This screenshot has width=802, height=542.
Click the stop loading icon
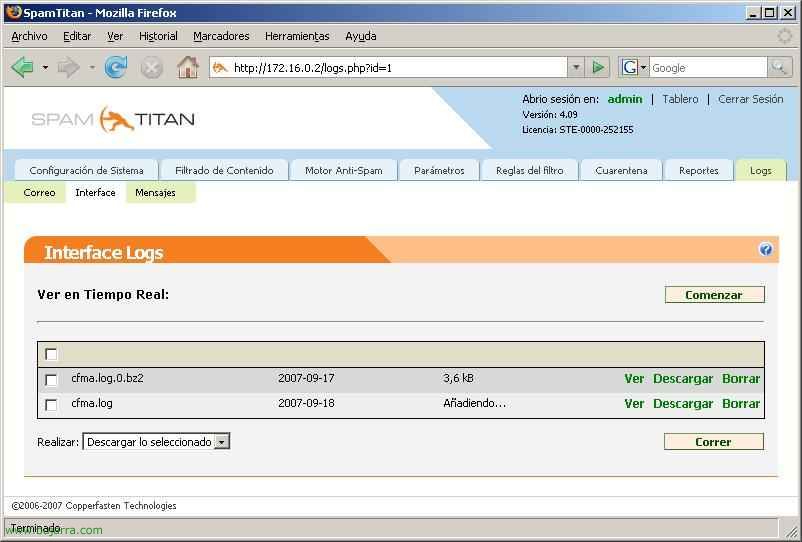[151, 67]
